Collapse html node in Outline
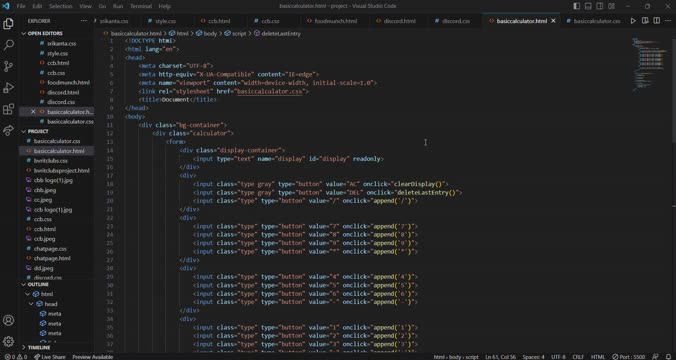This screenshot has width=676, height=360. pos(28,294)
